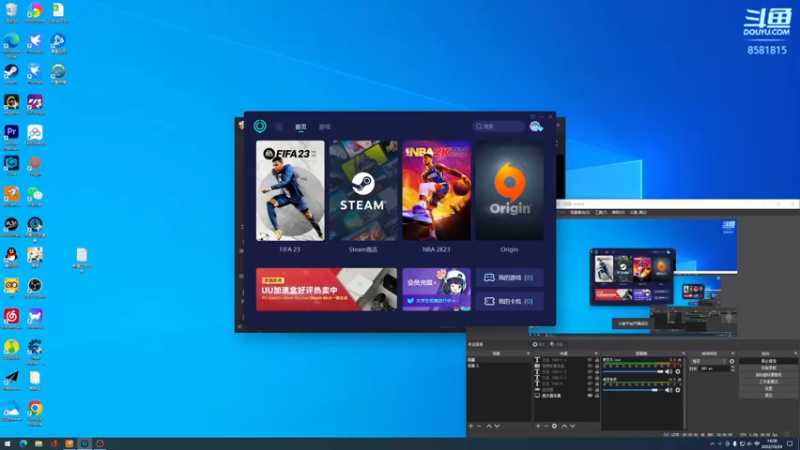800x450 pixels.
Task: Open the 工具(T) menu in OBS
Action: tap(601, 212)
